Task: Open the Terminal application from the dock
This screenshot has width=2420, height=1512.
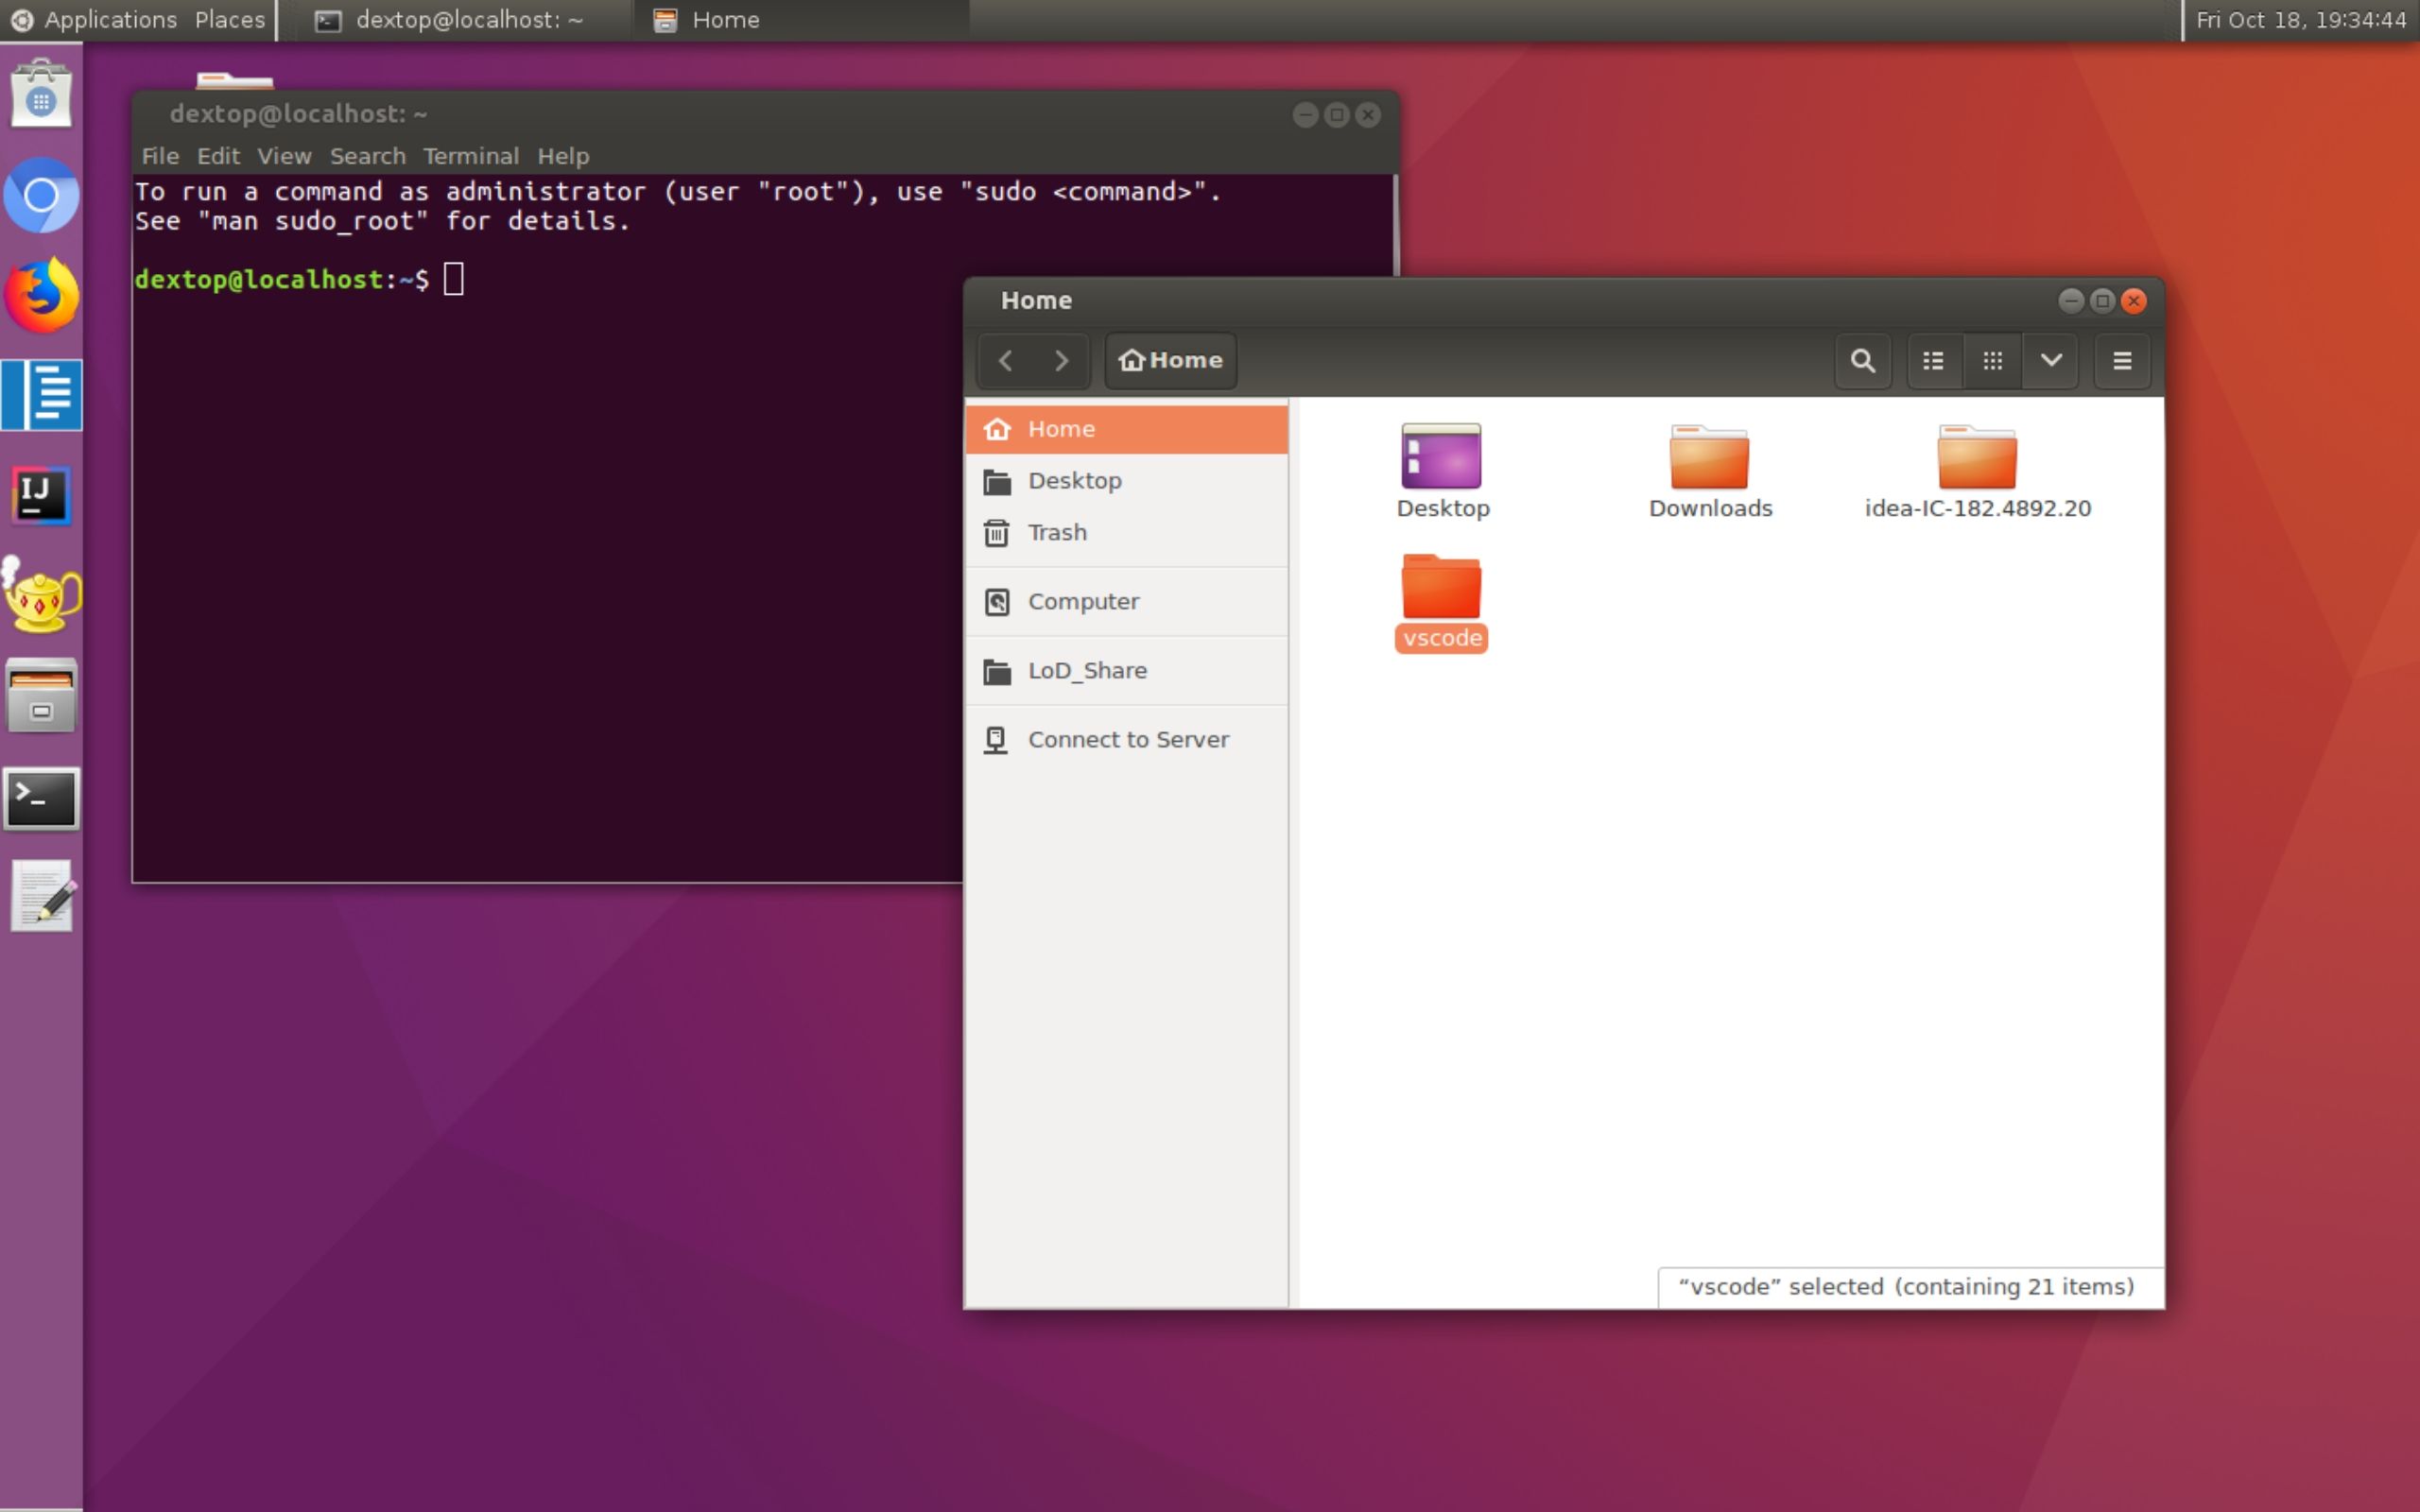Action: 41,798
